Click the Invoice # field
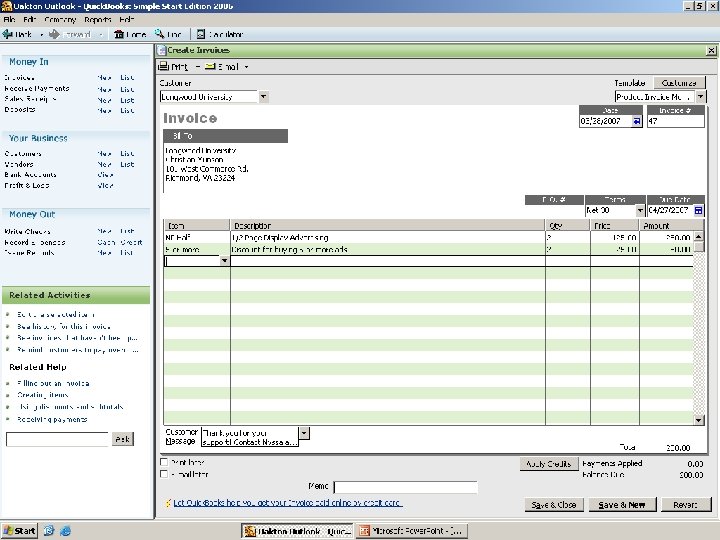 (x=675, y=121)
